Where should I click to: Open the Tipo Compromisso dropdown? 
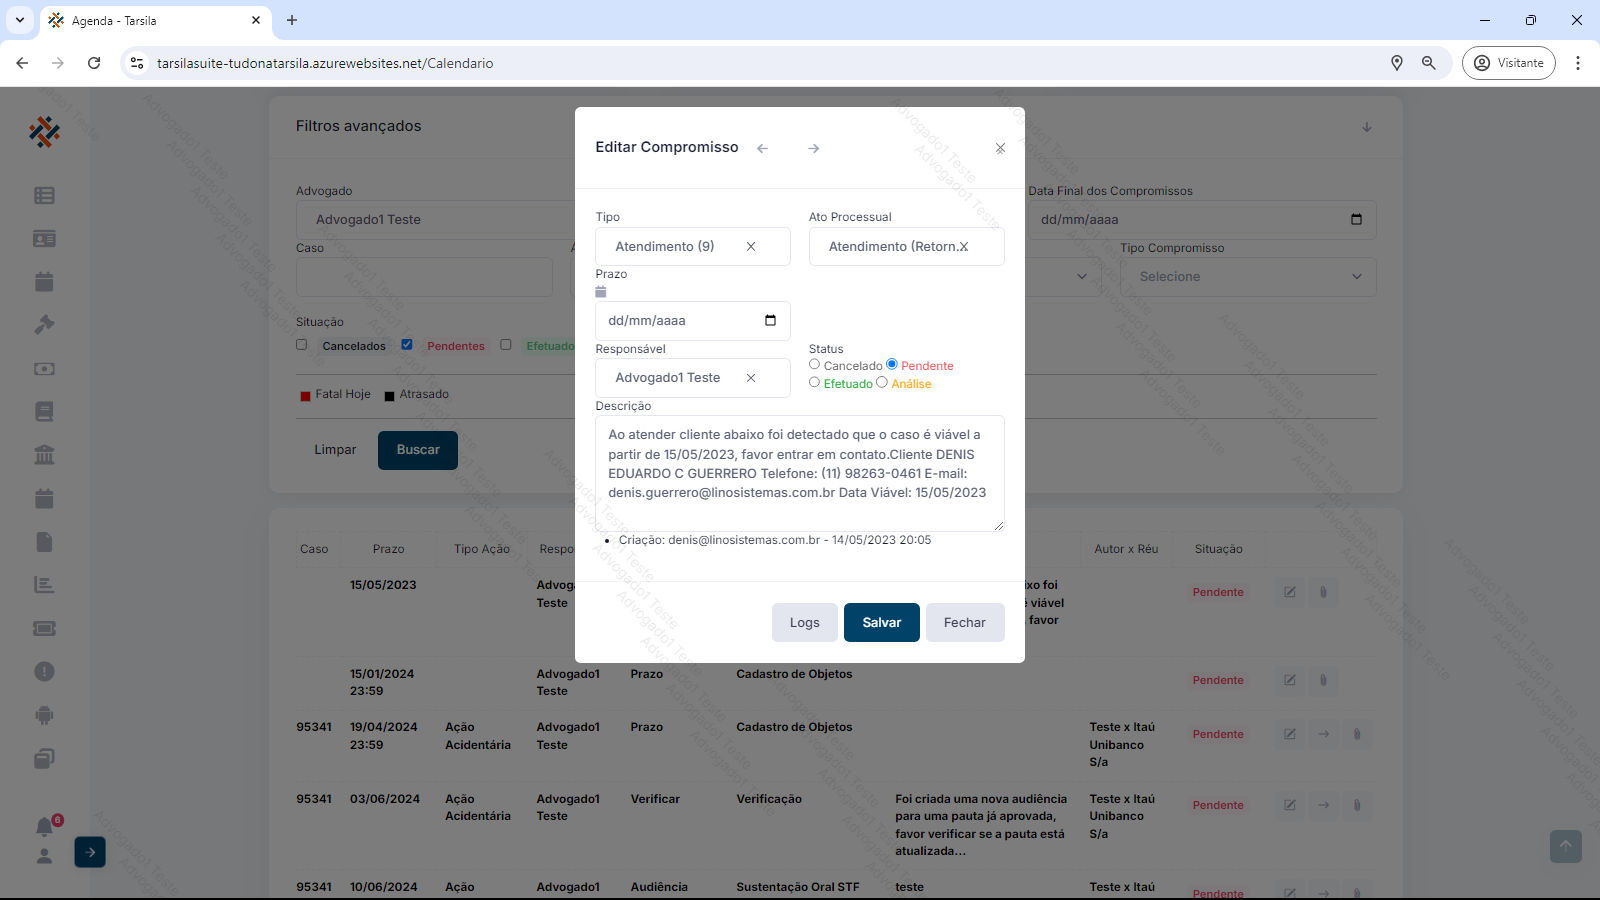point(1247,277)
